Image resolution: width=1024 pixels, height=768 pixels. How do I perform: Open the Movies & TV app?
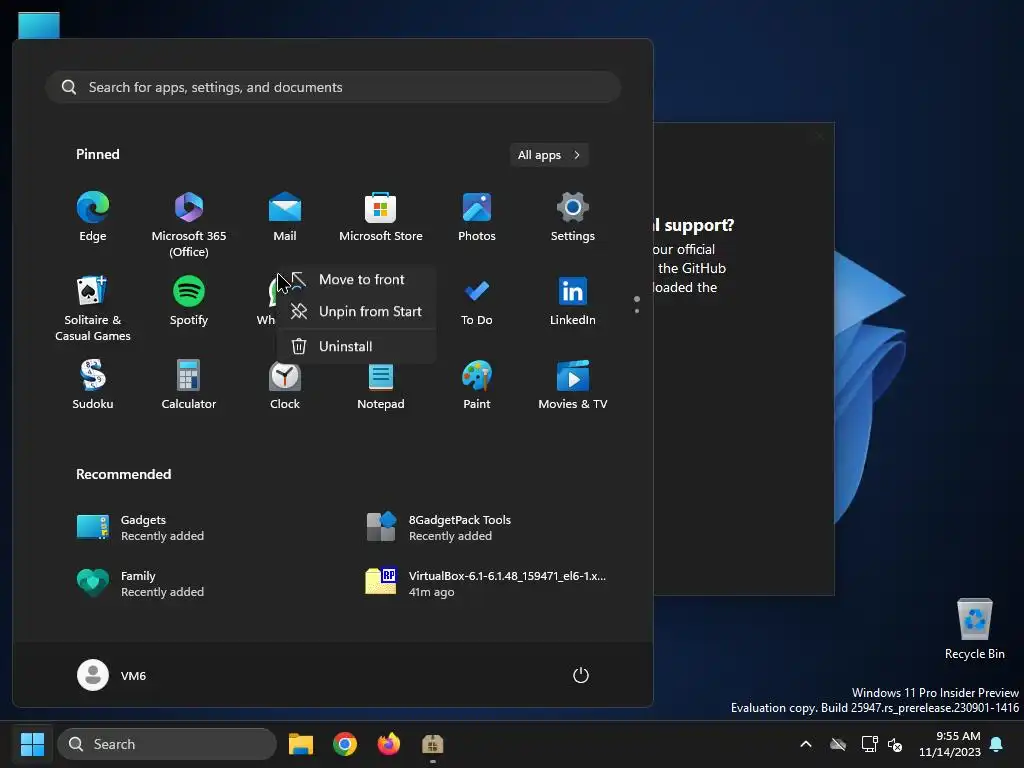coord(573,385)
